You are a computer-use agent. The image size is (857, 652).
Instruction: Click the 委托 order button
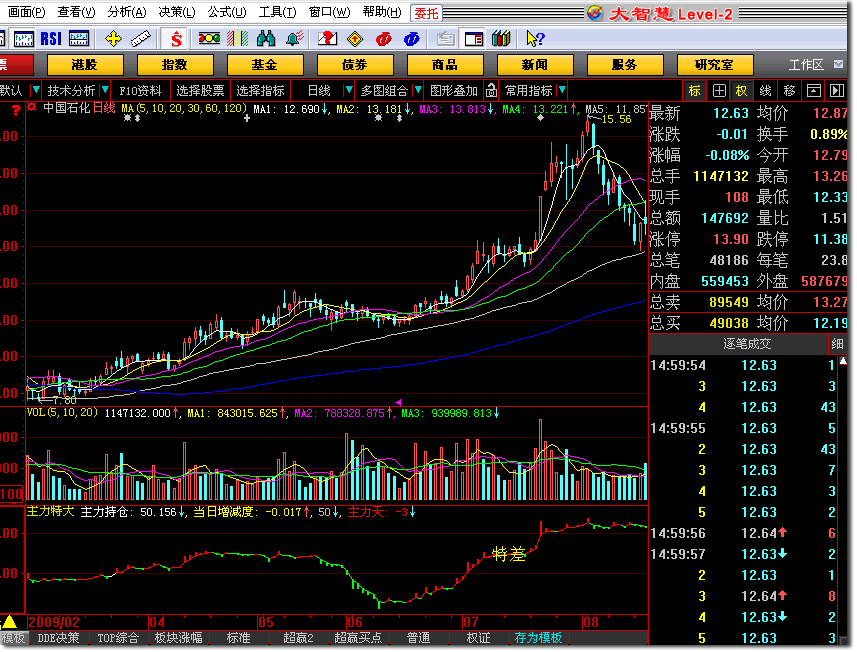coord(426,13)
